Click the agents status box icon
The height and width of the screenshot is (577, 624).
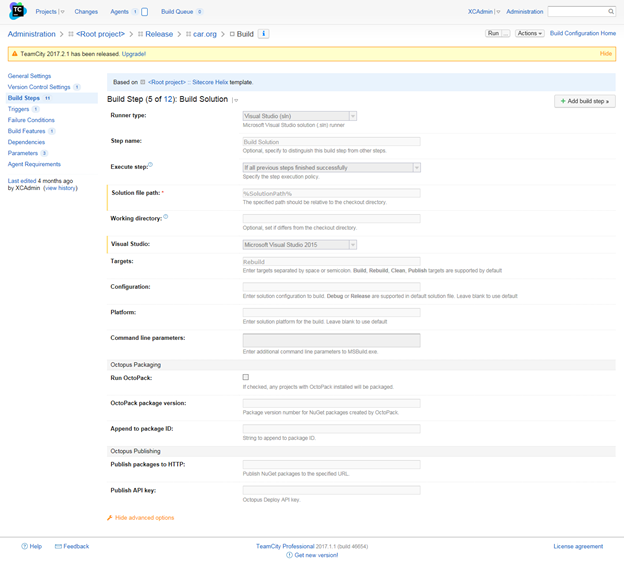144,12
